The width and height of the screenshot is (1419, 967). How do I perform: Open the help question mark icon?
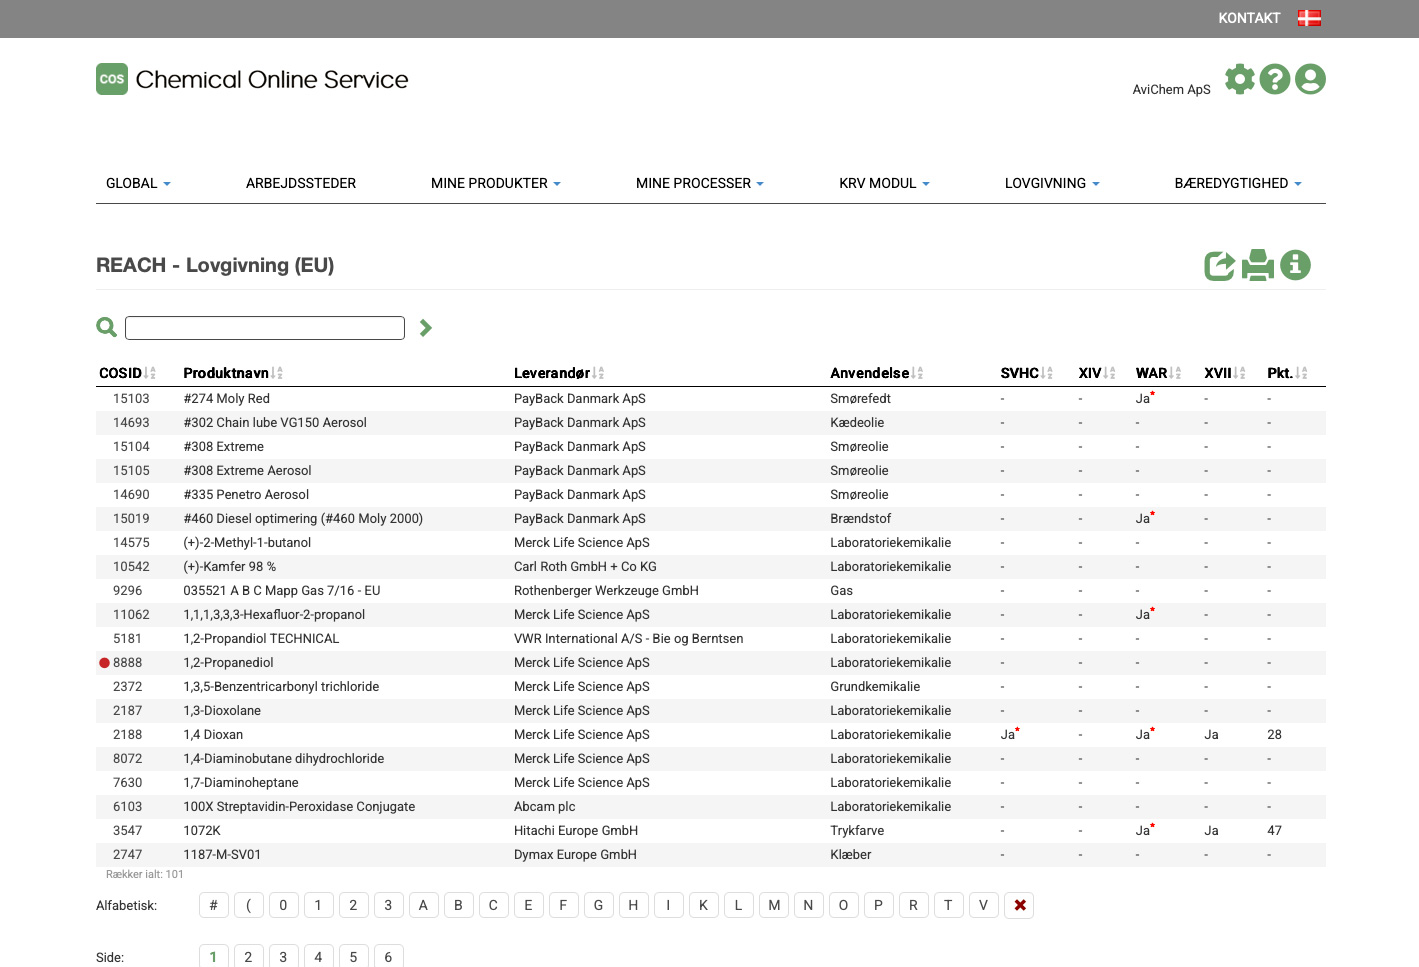coord(1274,79)
